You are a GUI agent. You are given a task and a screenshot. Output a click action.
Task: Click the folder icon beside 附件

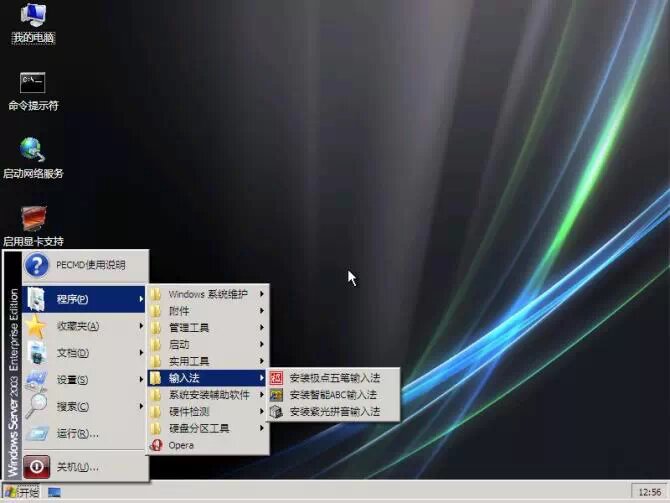156,311
